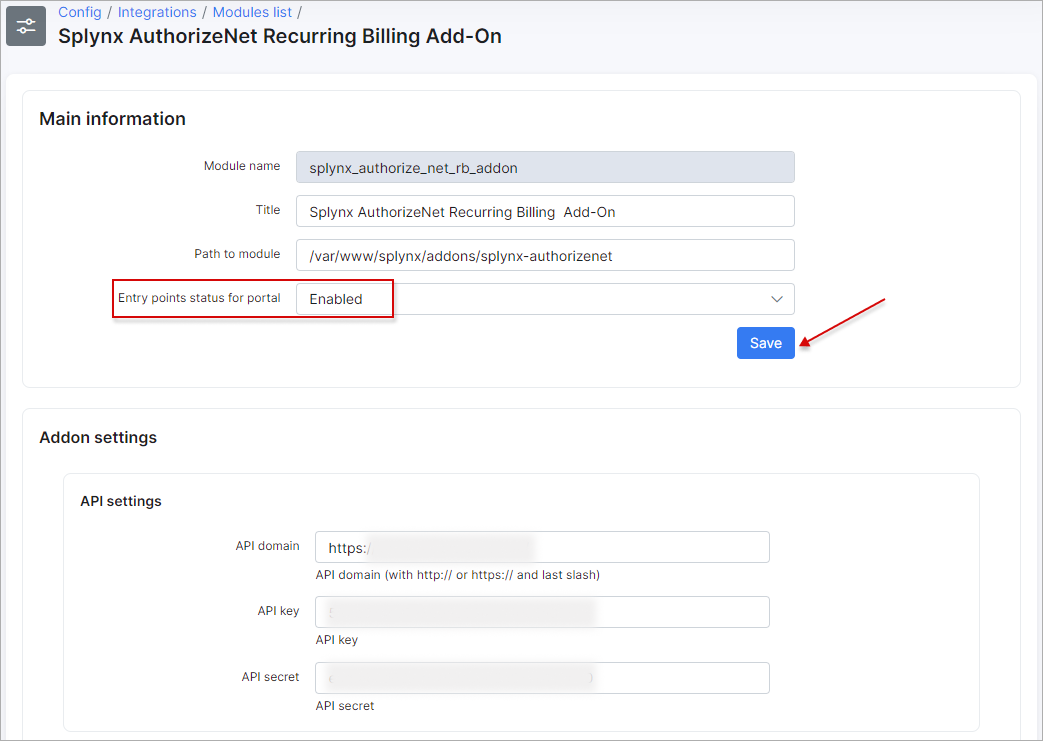Click the Main information heading

112,118
